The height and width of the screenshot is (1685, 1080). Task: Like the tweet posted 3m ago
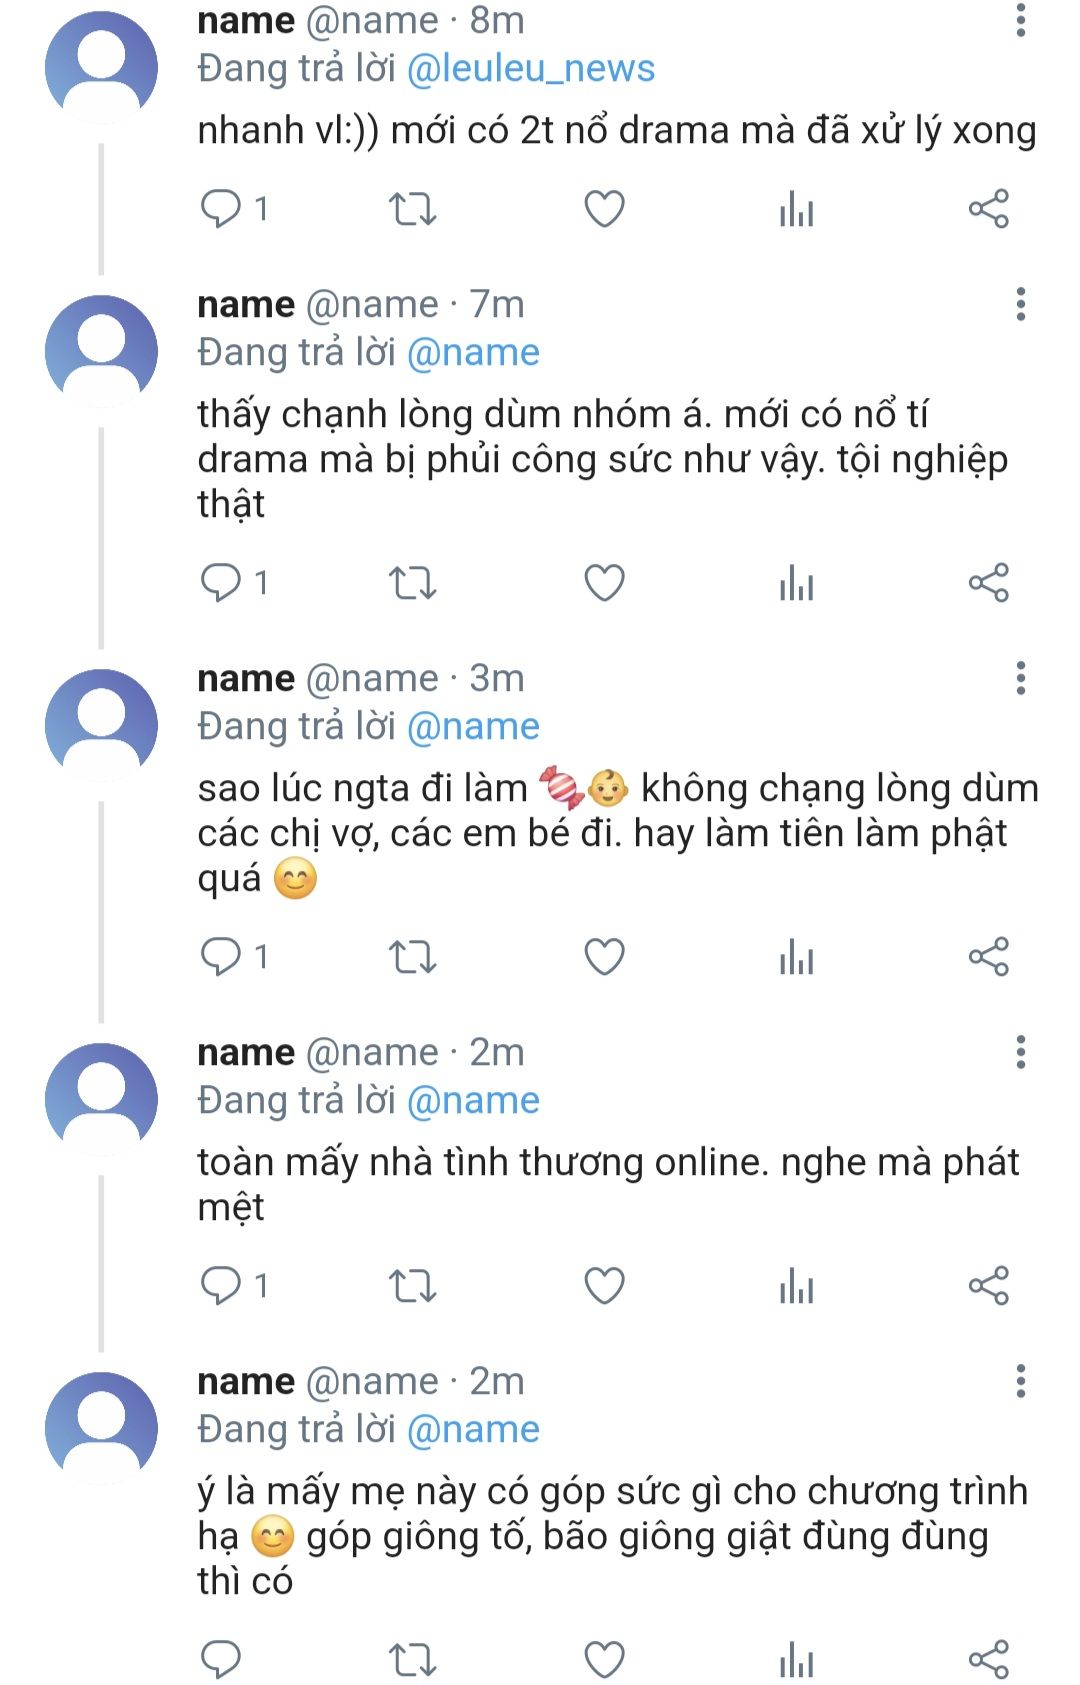[x=604, y=957]
